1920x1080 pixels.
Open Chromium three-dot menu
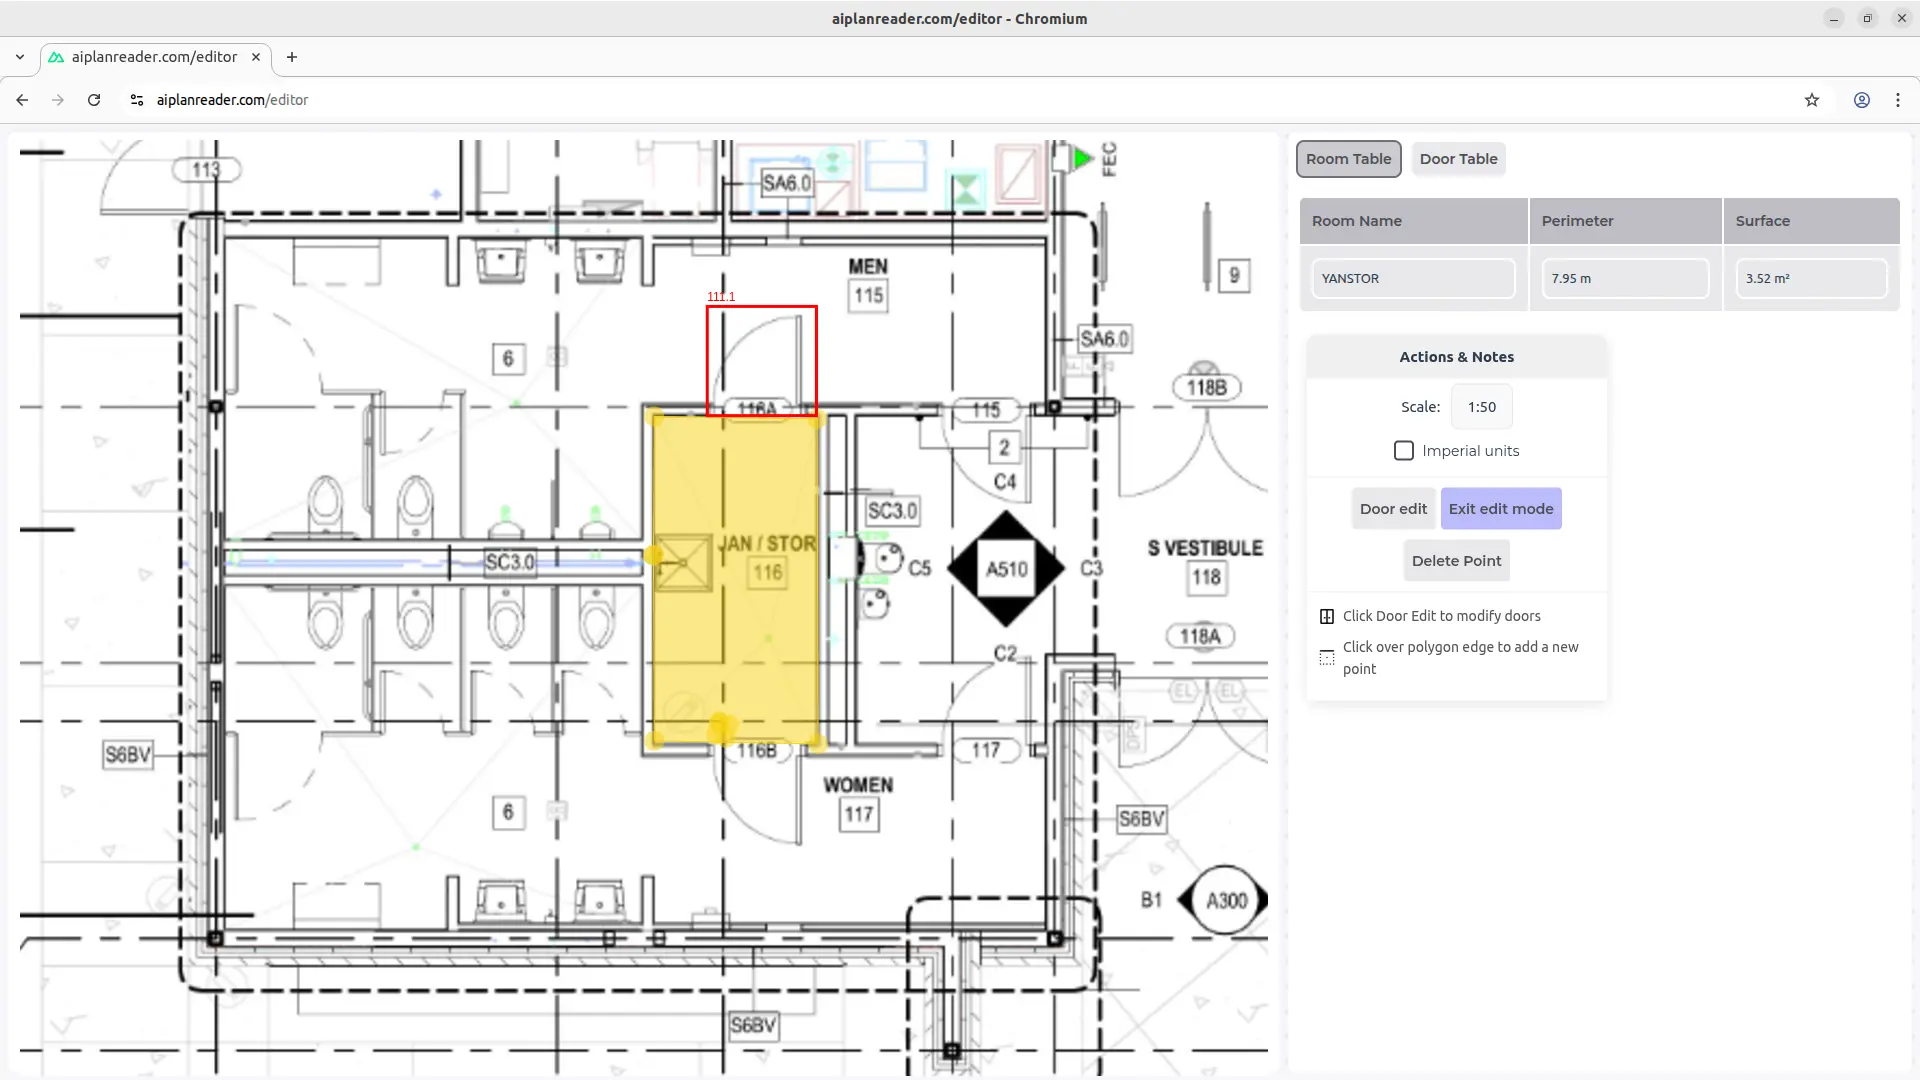(1897, 100)
